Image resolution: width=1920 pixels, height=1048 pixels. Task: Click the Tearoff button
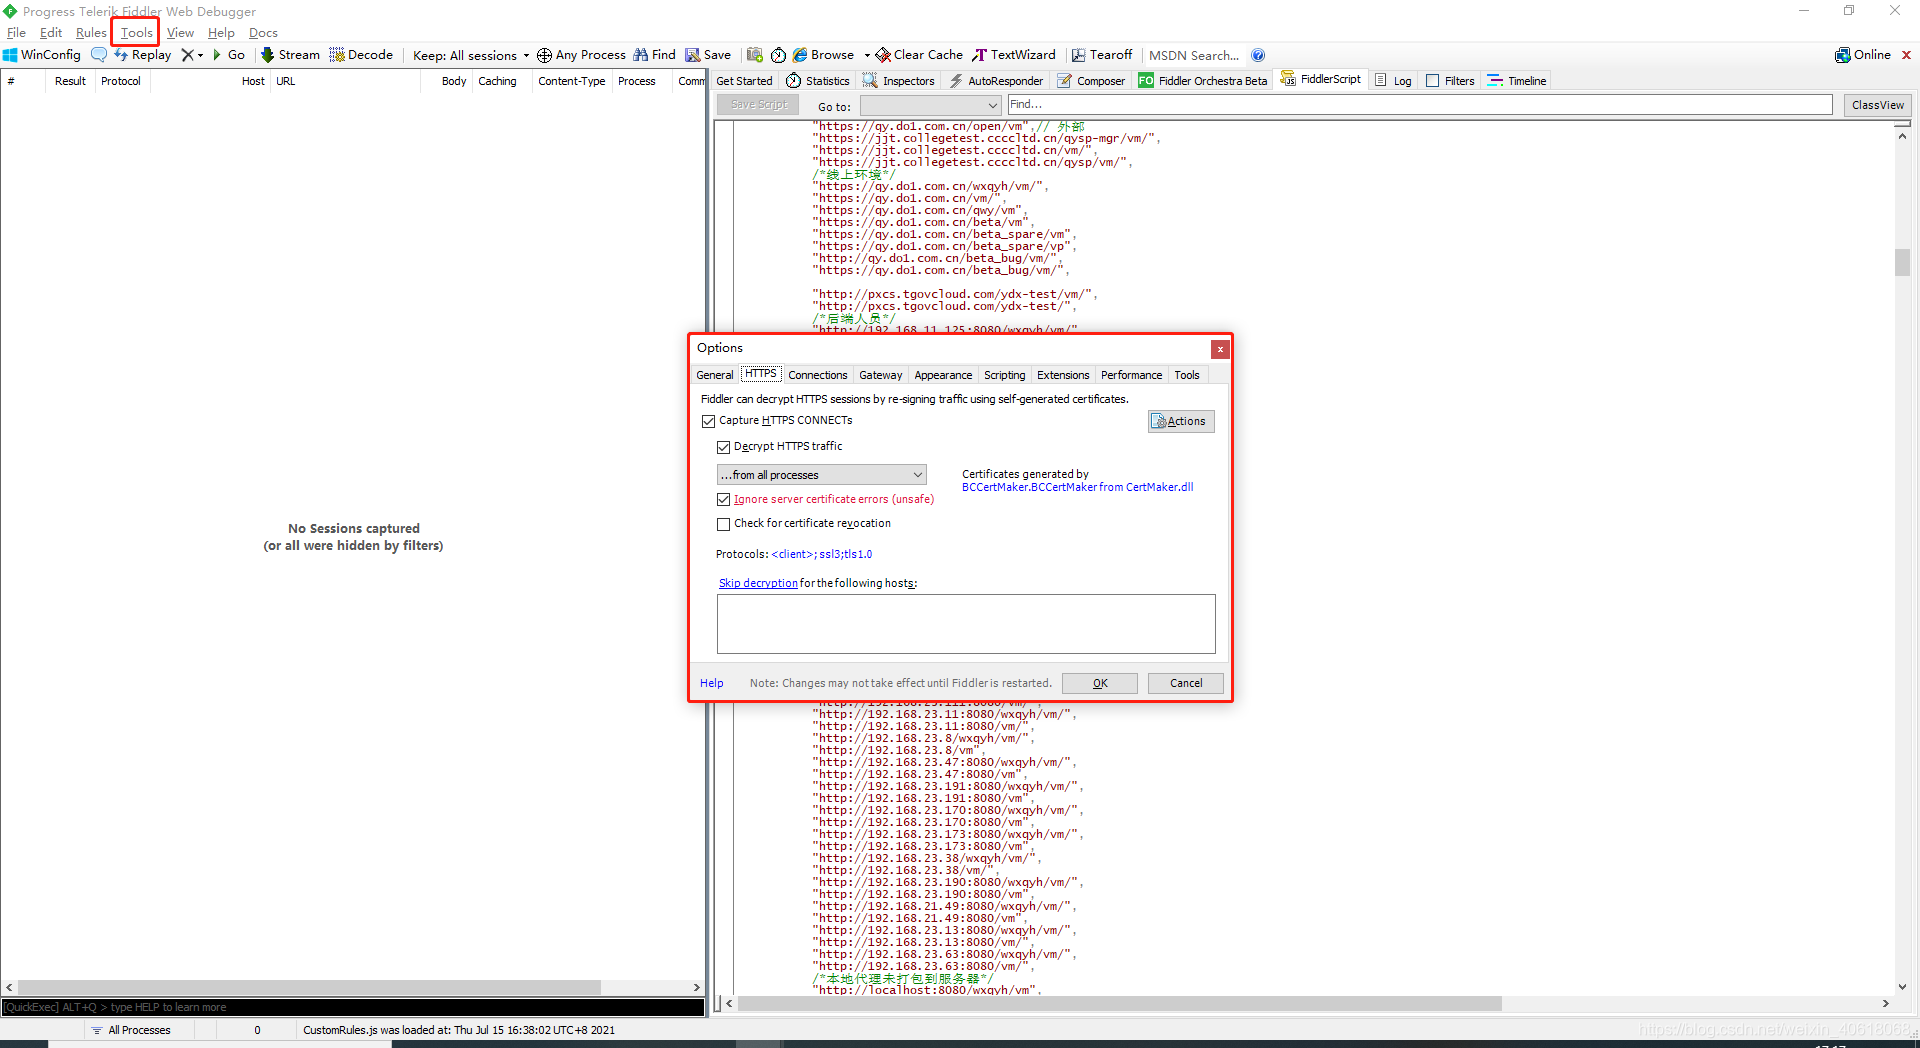pyautogui.click(x=1102, y=55)
